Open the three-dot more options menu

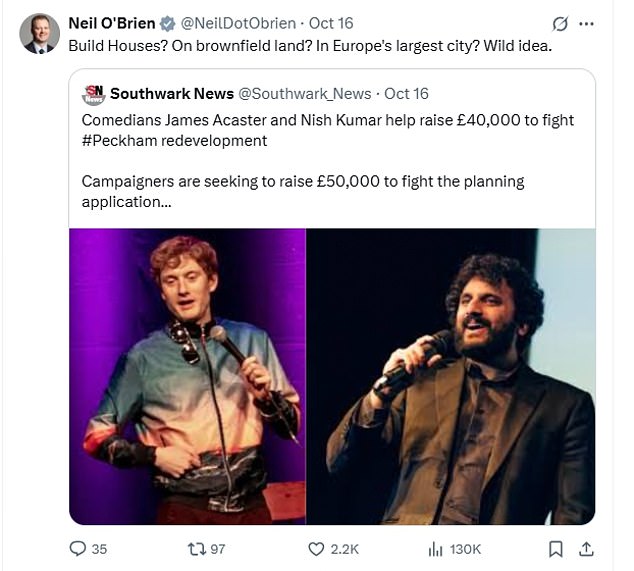588,24
